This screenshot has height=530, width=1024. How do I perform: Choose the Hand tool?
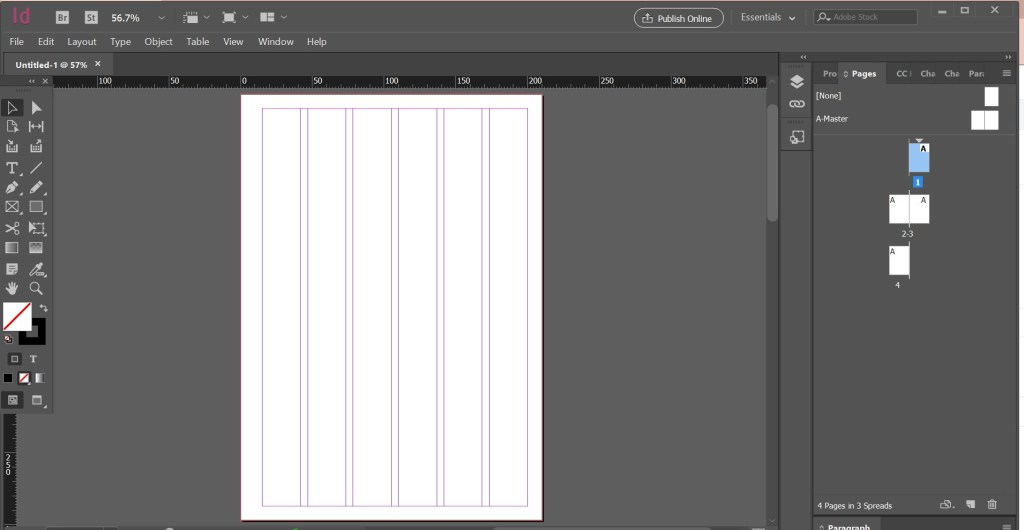tap(12, 288)
